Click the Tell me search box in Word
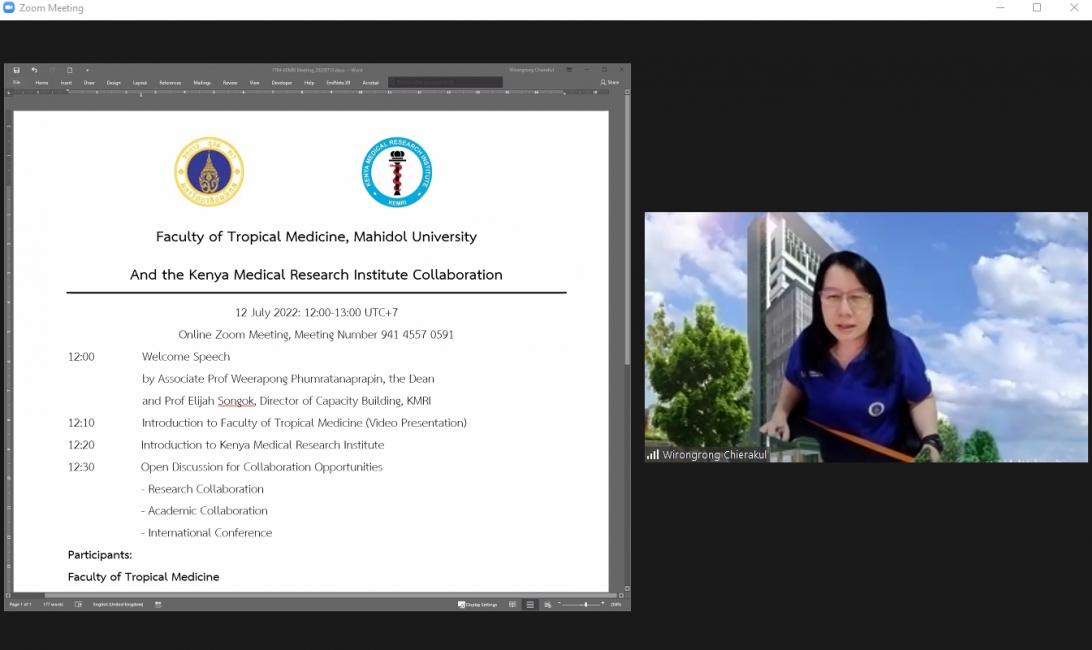The height and width of the screenshot is (650, 1092). 445,82
